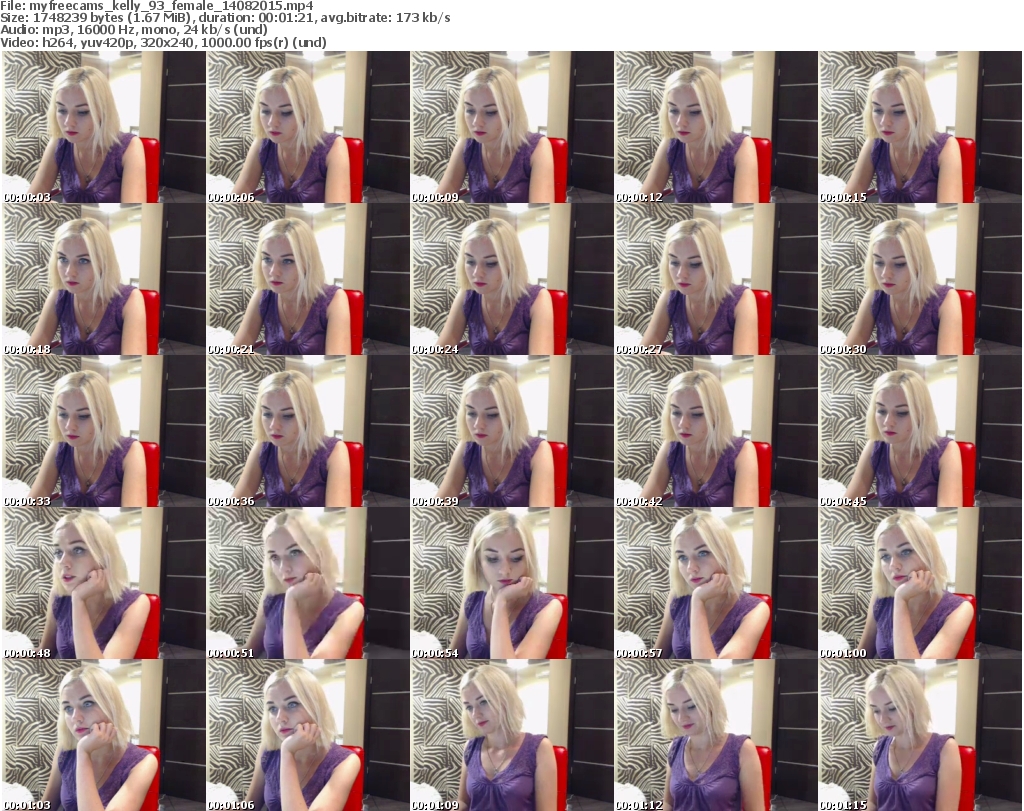The height and width of the screenshot is (811, 1024).
Task: Select the frame stamped 00:00:03
Action: click(104, 127)
